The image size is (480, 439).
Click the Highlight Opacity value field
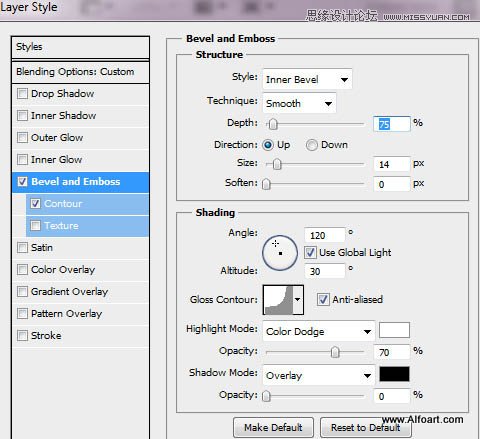391,352
